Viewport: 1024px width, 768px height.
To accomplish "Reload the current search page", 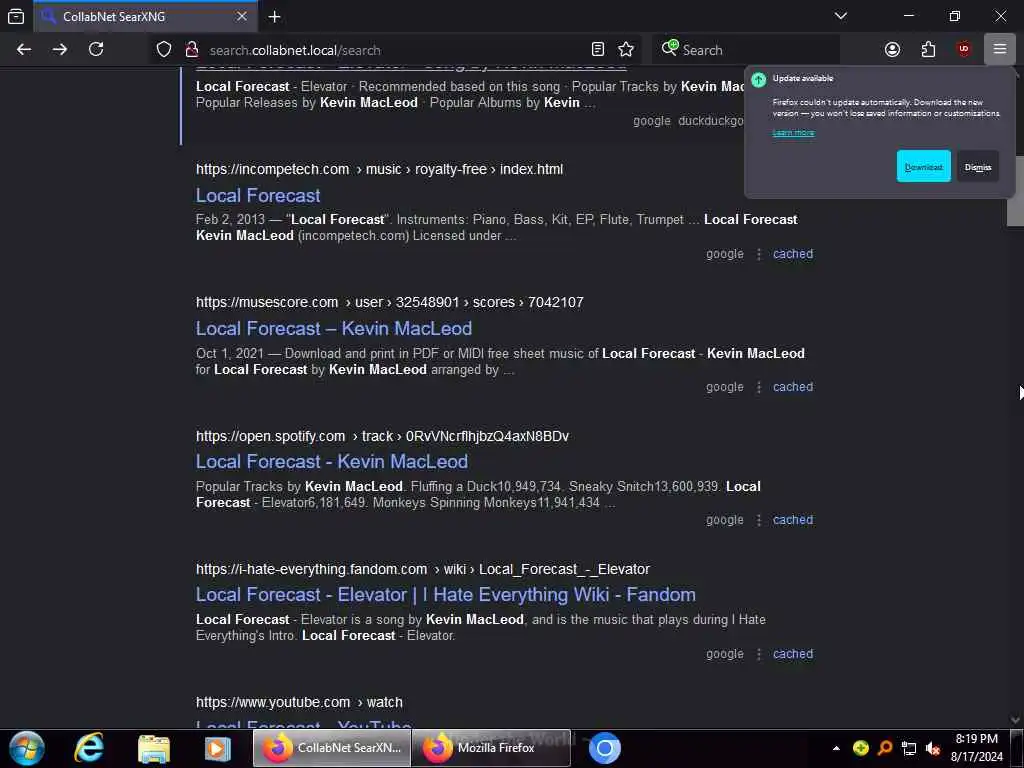I will [96, 50].
